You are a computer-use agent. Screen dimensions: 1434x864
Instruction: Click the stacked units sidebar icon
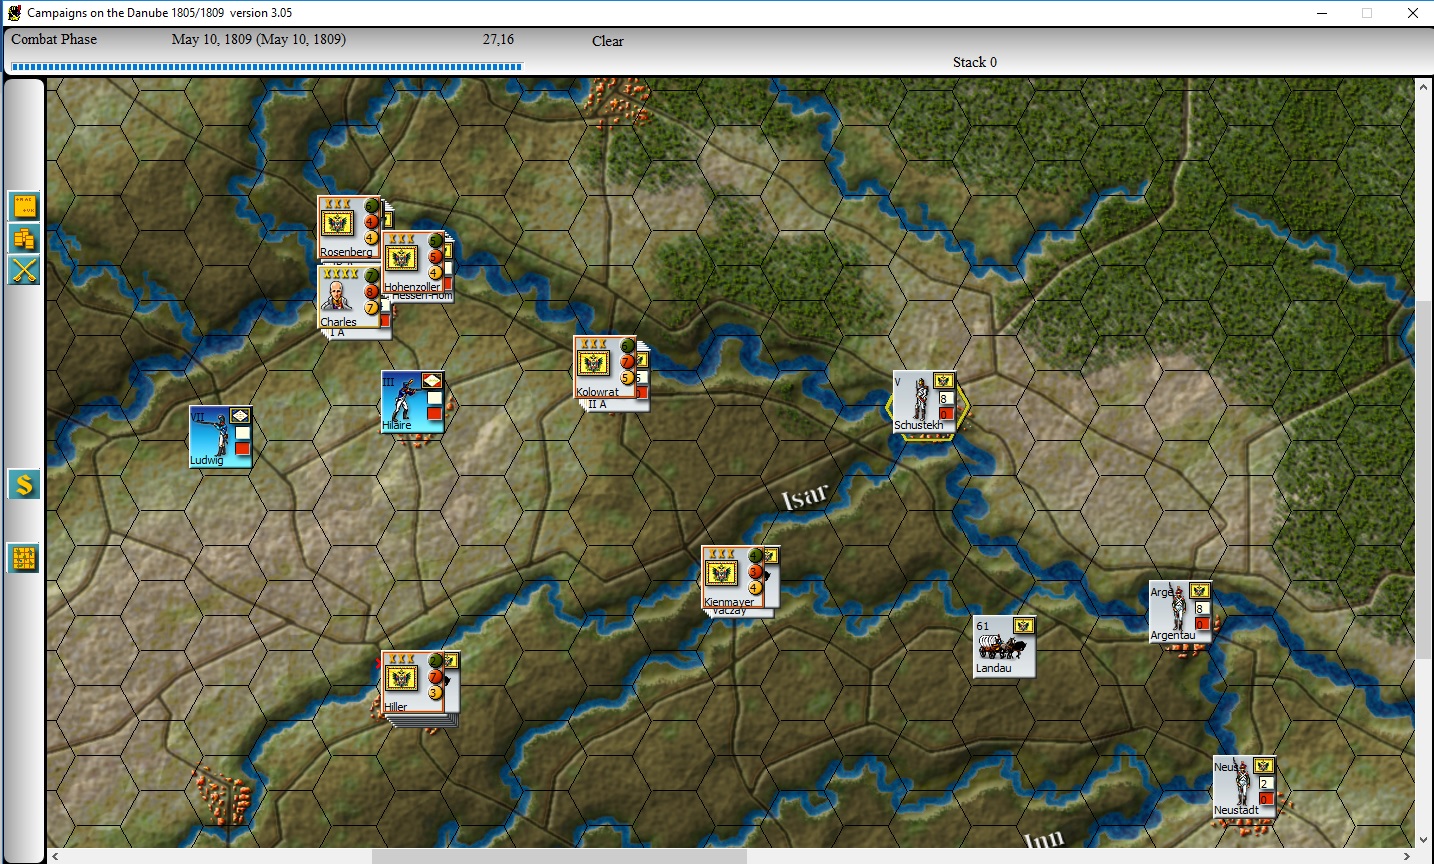[x=24, y=238]
